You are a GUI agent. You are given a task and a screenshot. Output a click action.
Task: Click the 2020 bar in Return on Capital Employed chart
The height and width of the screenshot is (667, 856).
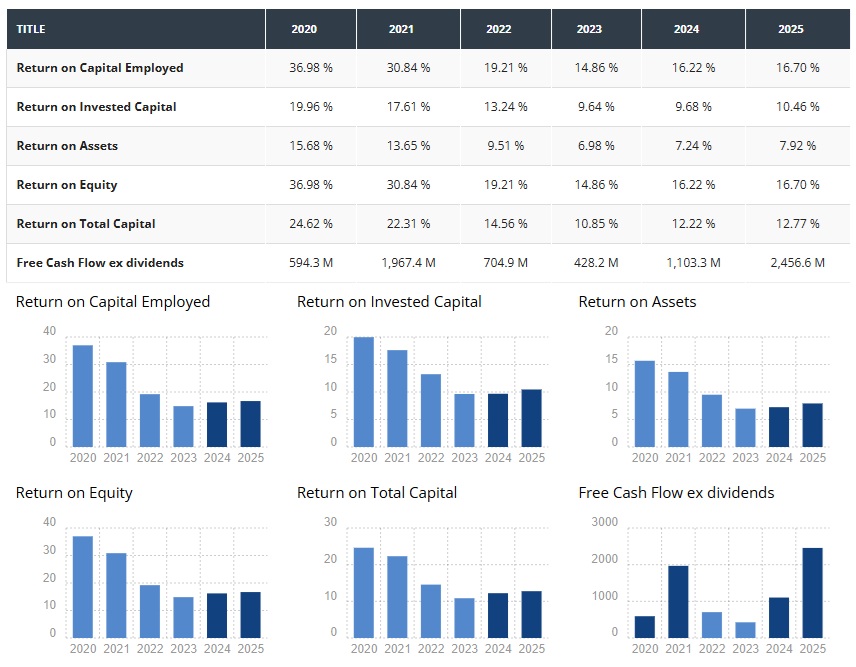[83, 396]
